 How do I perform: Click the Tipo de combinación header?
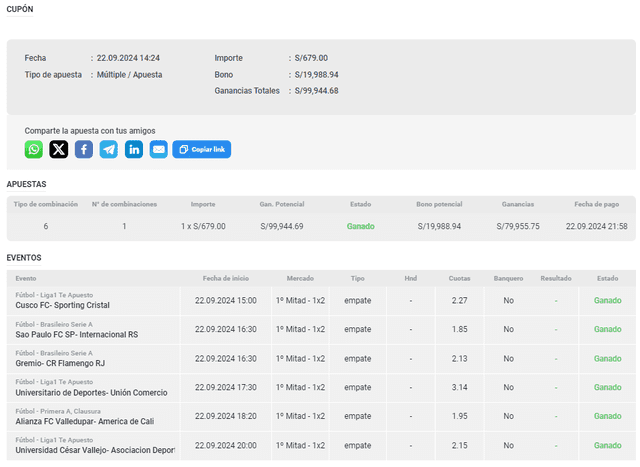coord(46,204)
